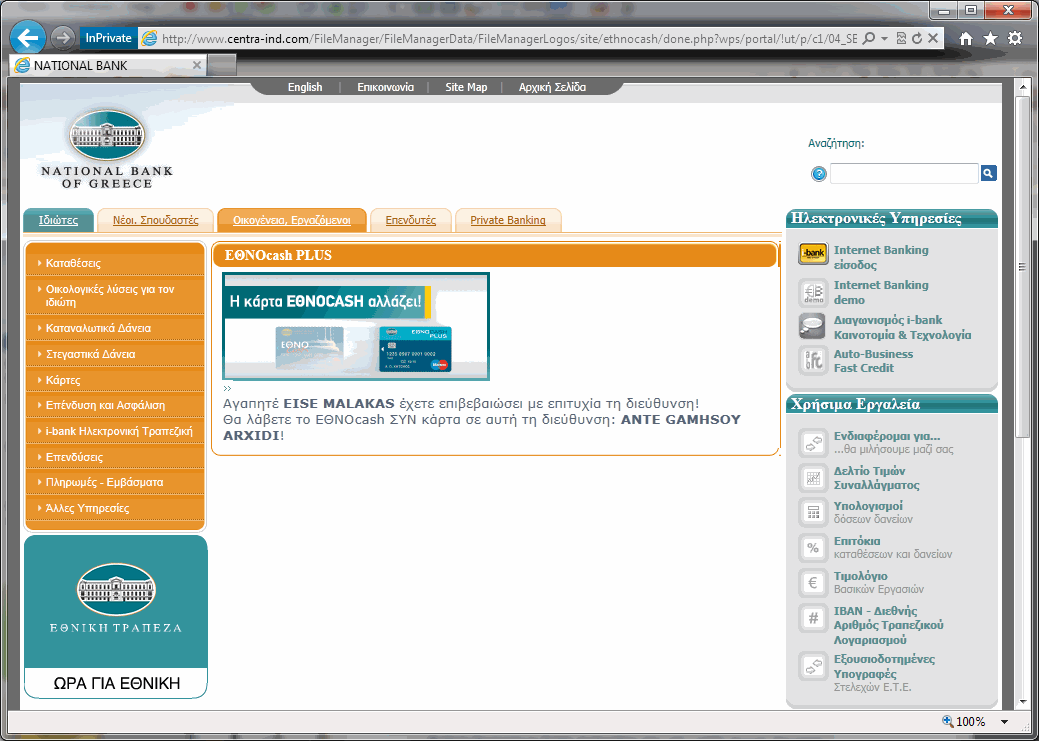Image resolution: width=1039 pixels, height=741 pixels.
Task: Open the Auto-Business Fast Credit link
Action: pos(873,361)
